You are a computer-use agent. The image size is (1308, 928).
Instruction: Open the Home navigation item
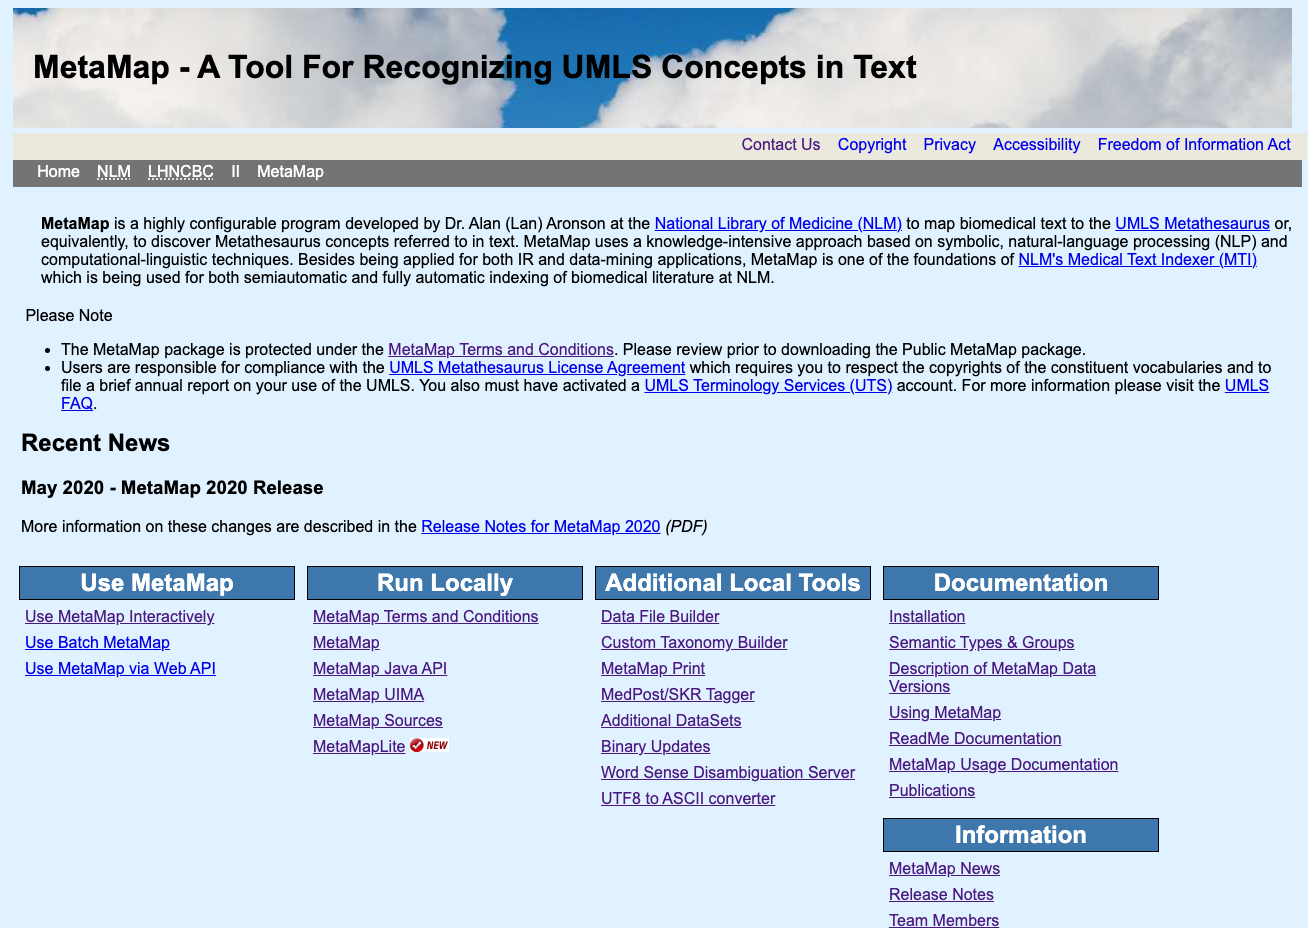tap(58, 172)
